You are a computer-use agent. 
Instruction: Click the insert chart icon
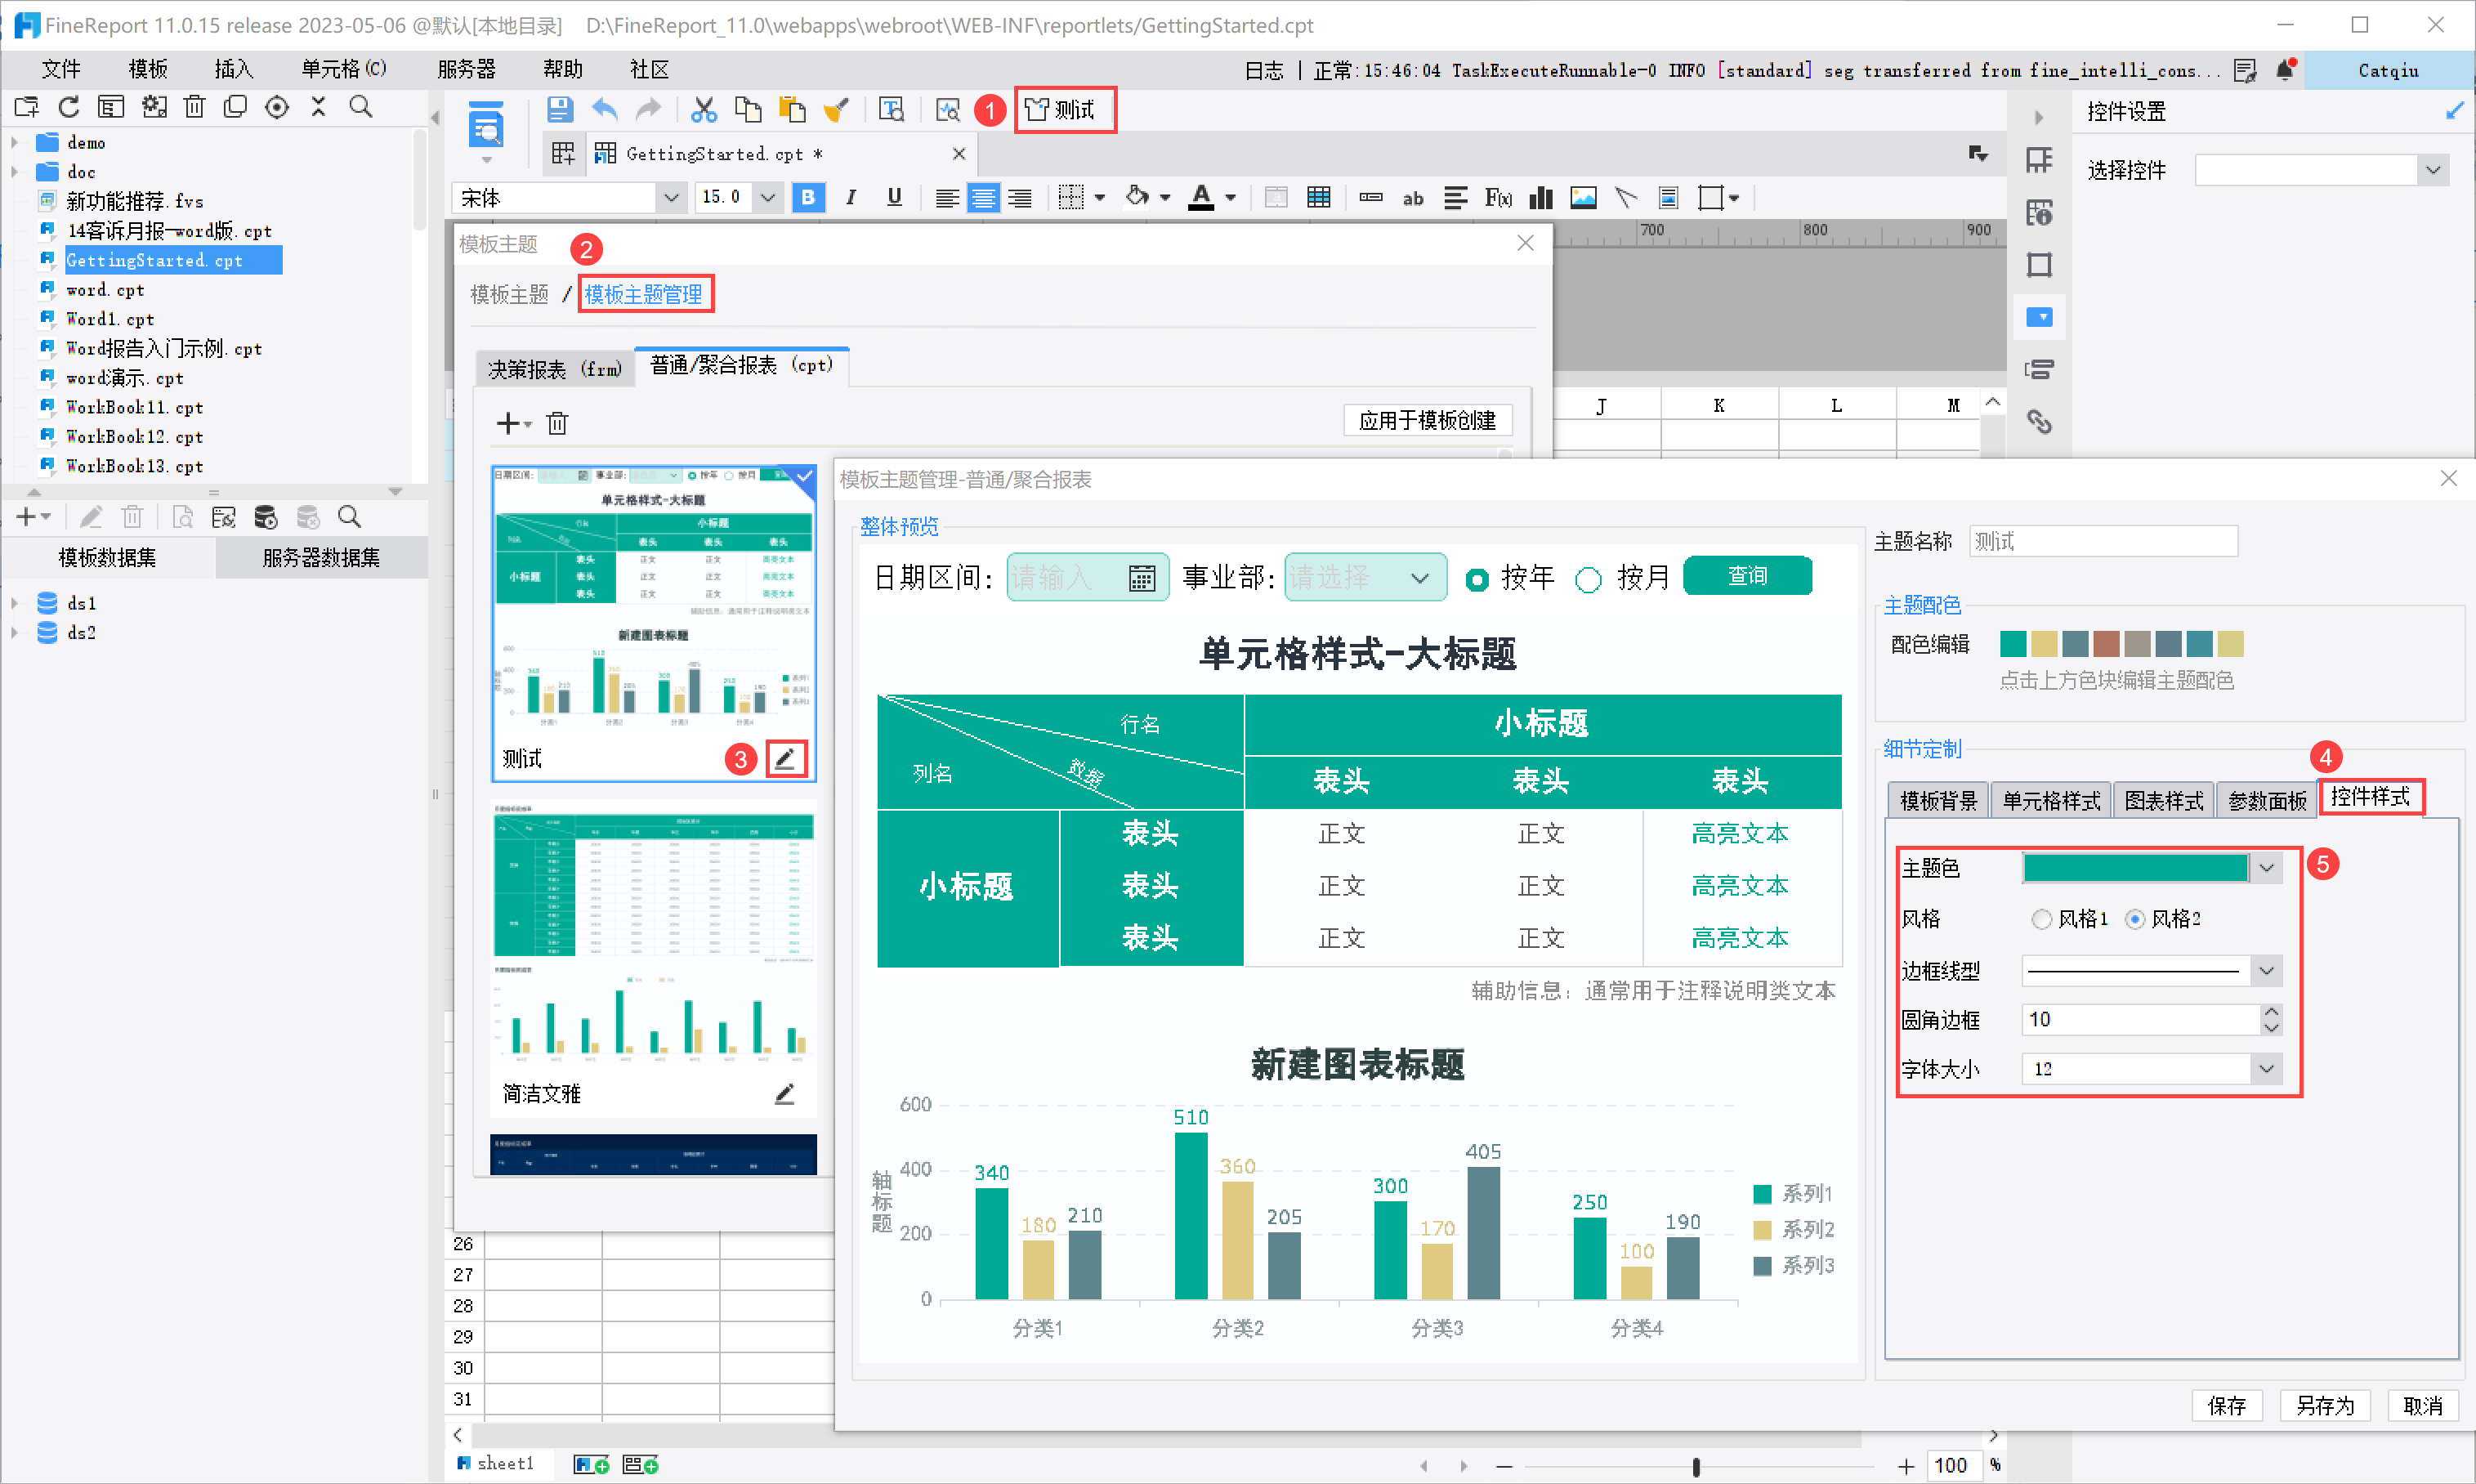1540,198
